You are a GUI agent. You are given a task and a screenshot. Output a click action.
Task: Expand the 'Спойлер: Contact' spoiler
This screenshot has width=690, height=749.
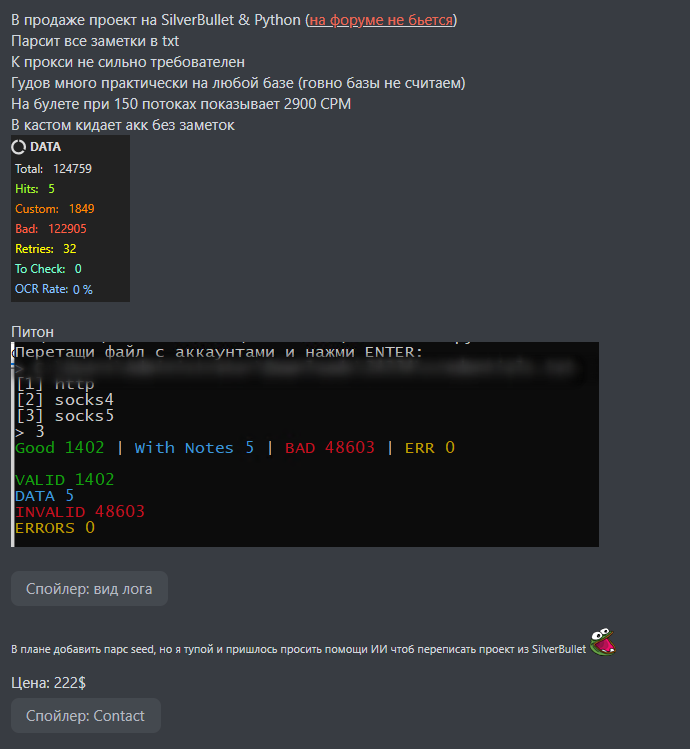[86, 716]
